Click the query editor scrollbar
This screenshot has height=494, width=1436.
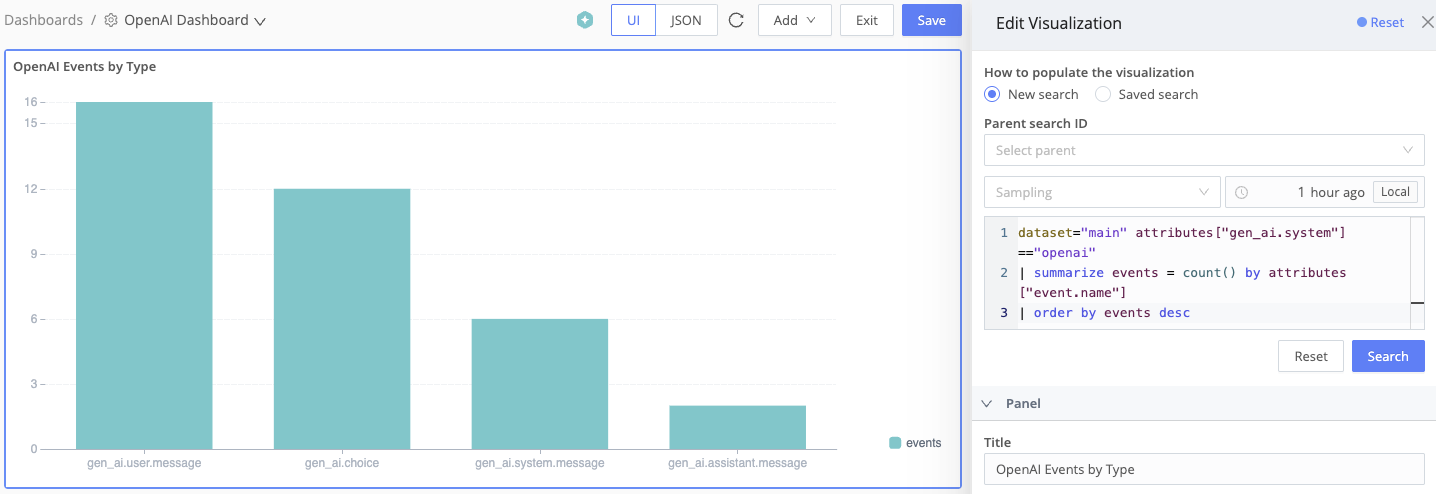pyautogui.click(x=1417, y=273)
